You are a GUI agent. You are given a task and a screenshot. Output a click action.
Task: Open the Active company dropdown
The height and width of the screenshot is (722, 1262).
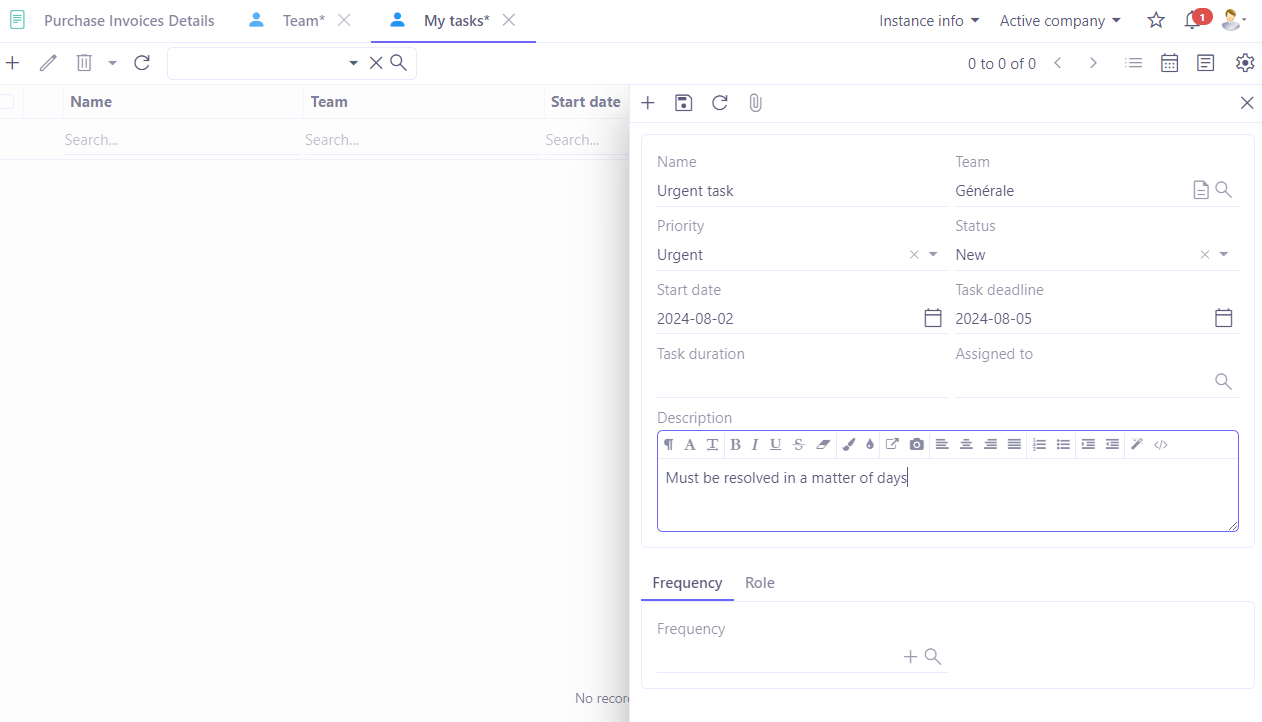[x=1059, y=20]
